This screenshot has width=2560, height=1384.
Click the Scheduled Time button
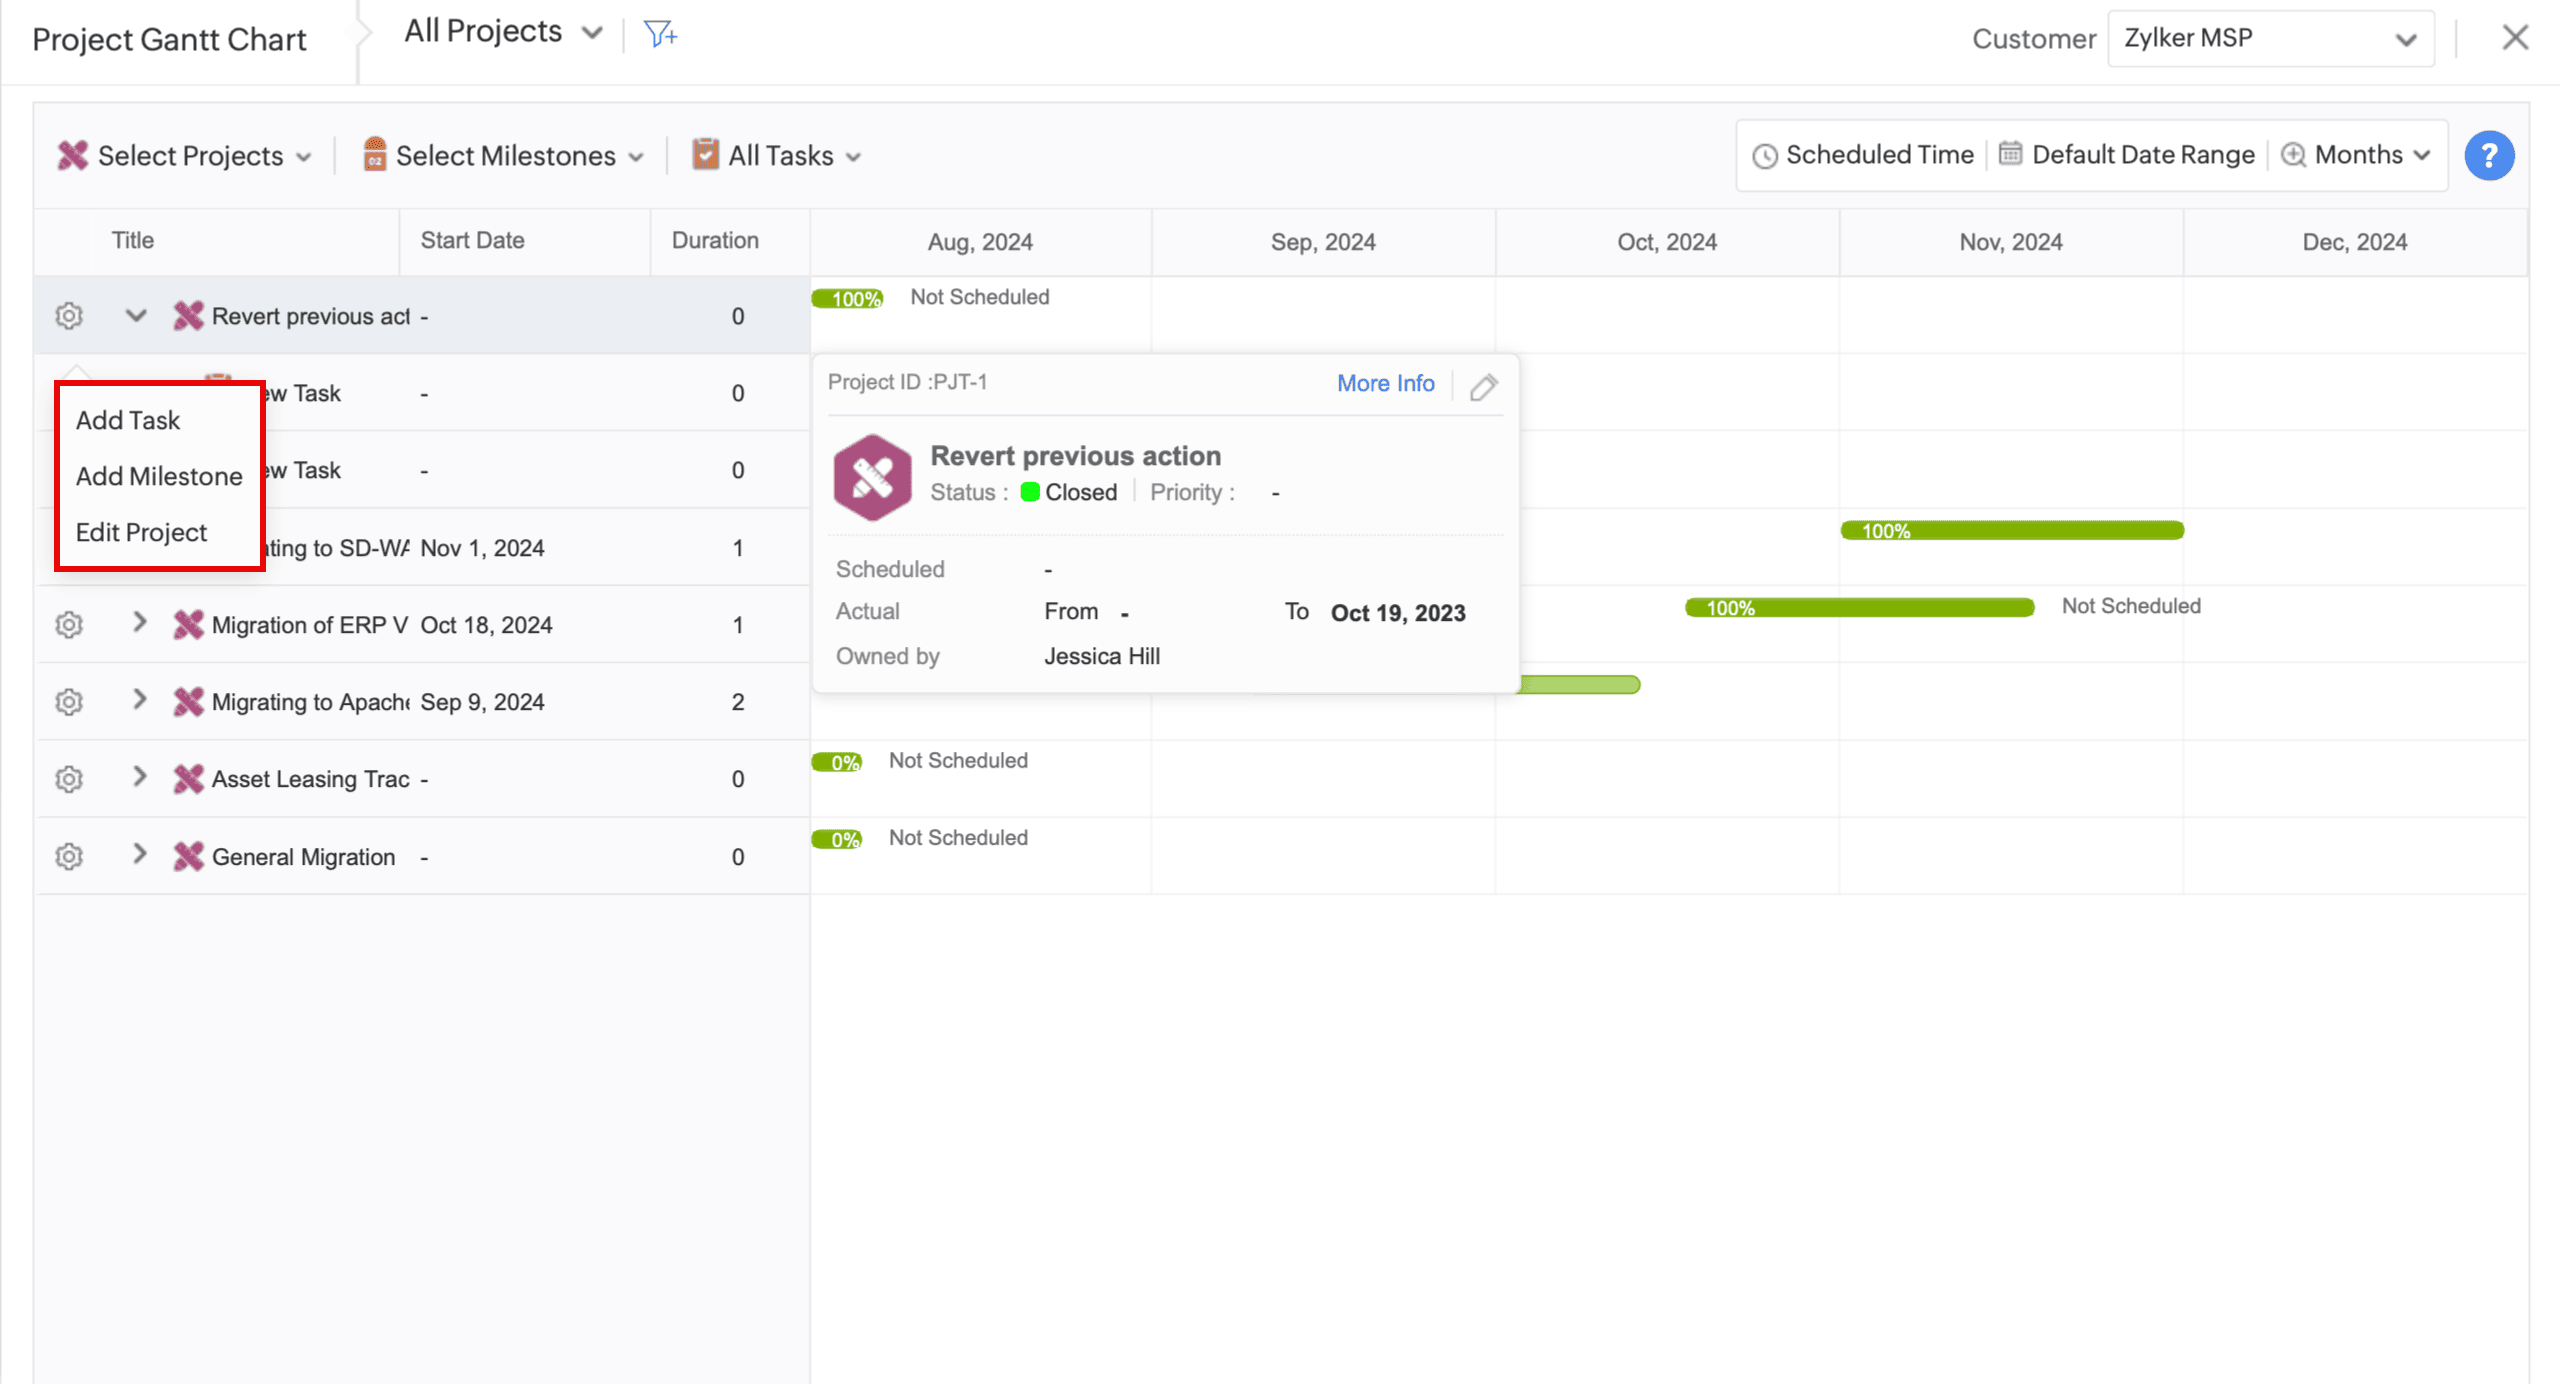pos(1863,155)
